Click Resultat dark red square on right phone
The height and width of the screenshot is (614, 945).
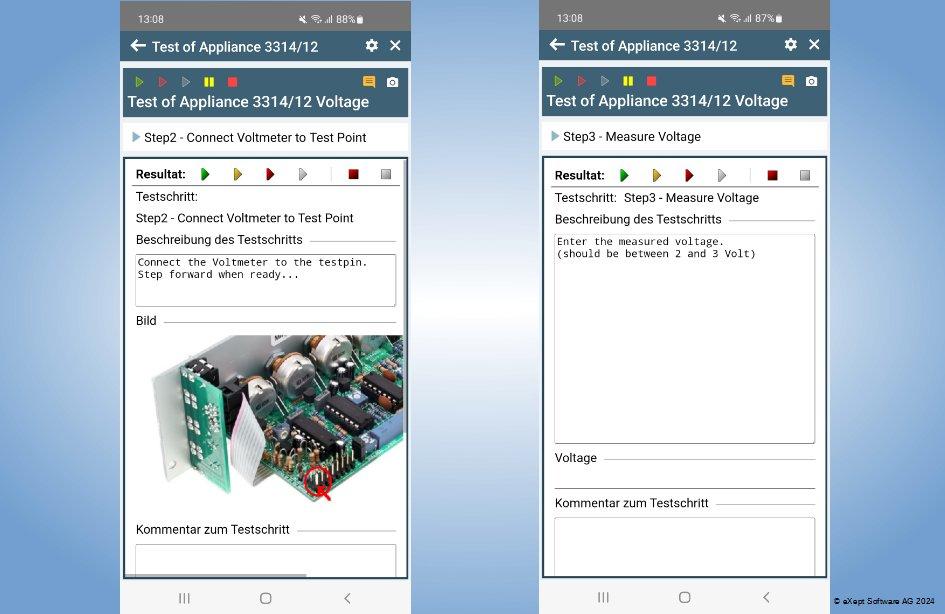coord(772,175)
